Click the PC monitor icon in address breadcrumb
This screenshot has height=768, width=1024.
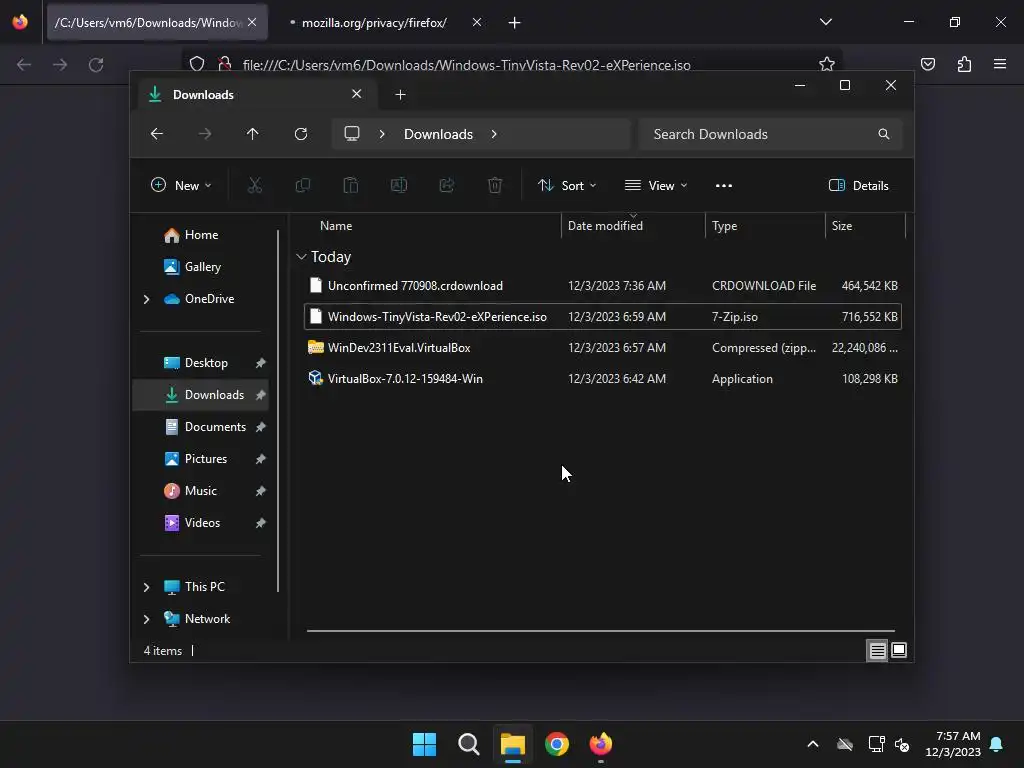pyautogui.click(x=352, y=134)
